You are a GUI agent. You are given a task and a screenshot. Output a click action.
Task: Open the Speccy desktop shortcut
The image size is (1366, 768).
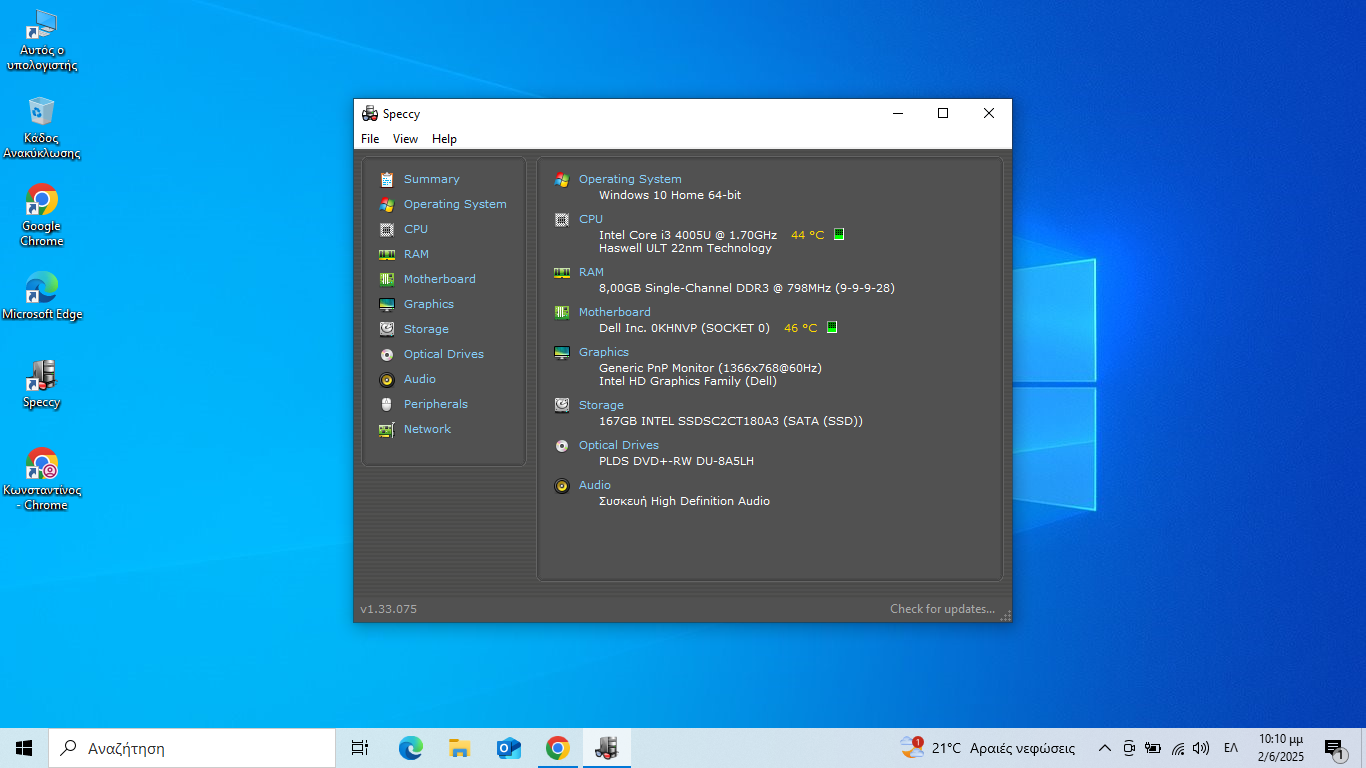click(x=42, y=385)
